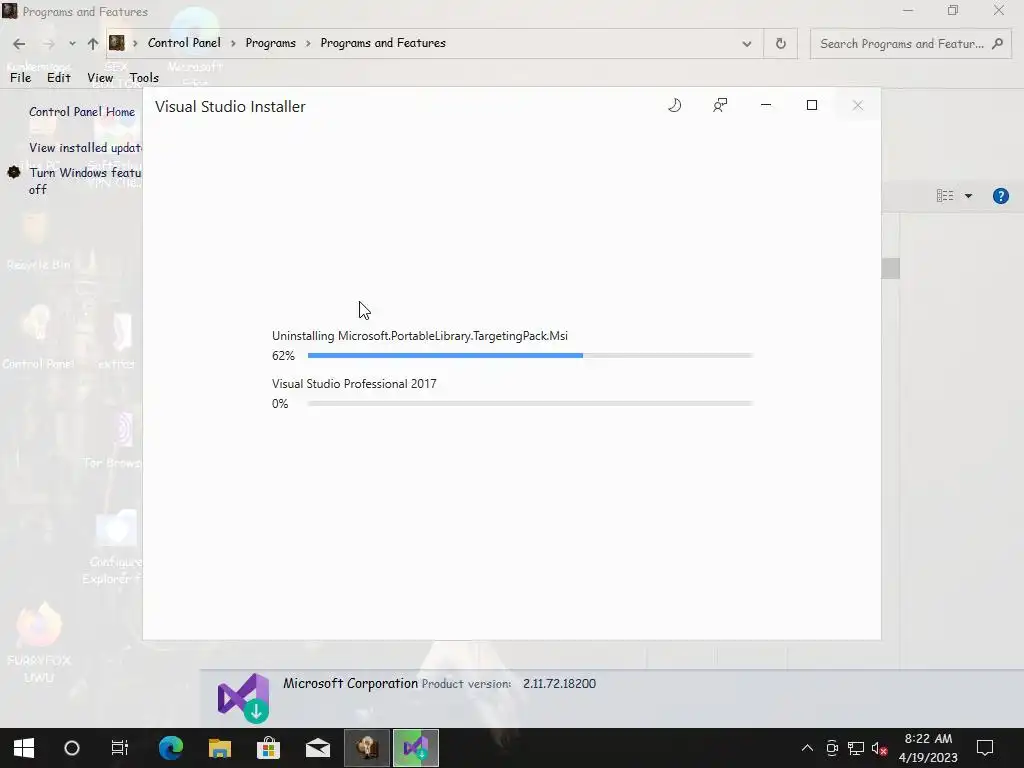The height and width of the screenshot is (768, 1024).
Task: Open View installed updates link
Action: (x=86, y=148)
